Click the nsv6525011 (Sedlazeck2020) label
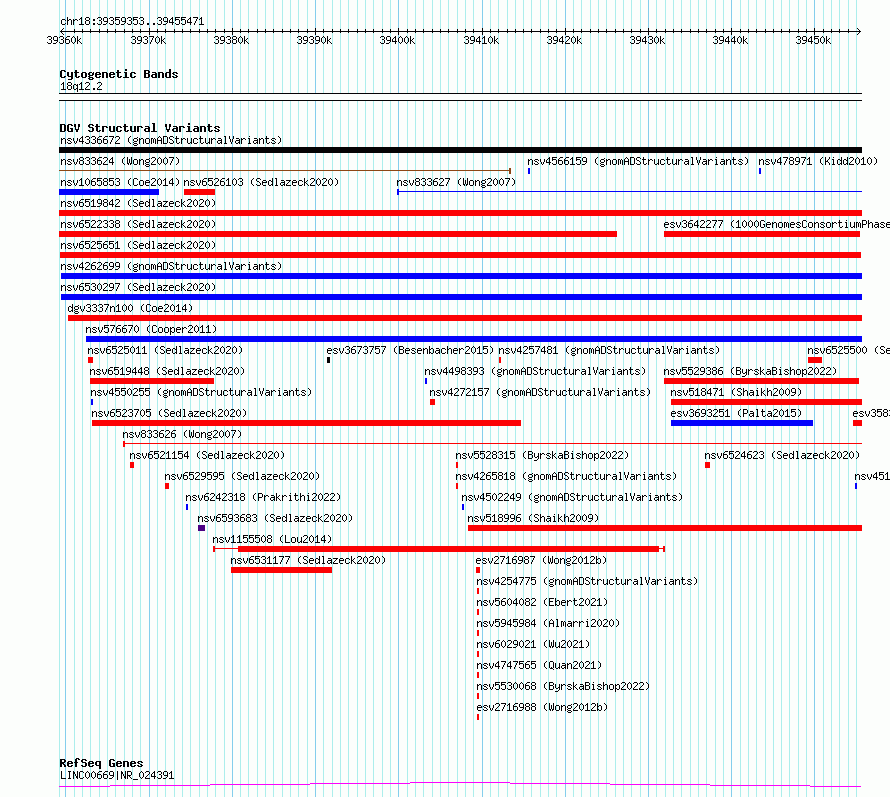890x797 pixels. (165, 350)
